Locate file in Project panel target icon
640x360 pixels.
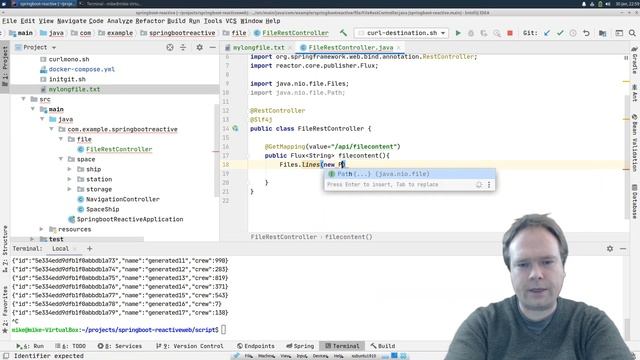click(170, 47)
